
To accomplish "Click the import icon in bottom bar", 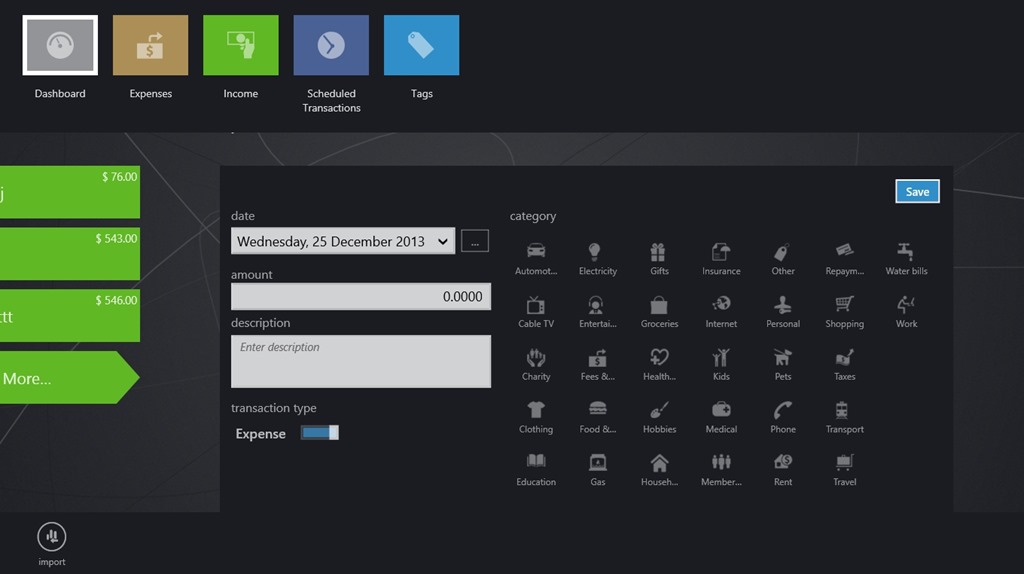I will [52, 537].
